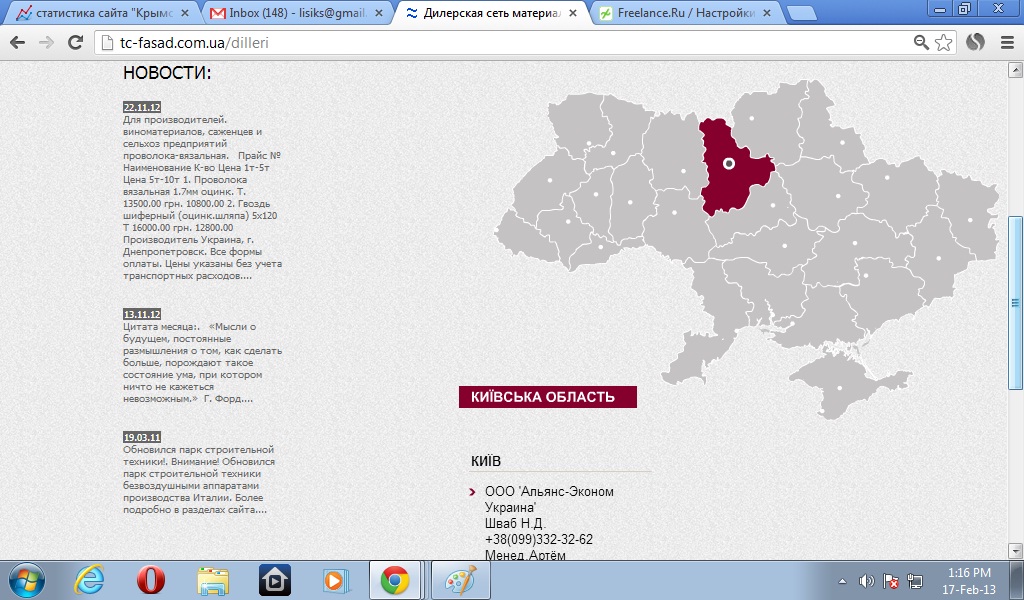The image size is (1024, 600).
Task: Launch Opera from the taskbar
Action: click(151, 580)
